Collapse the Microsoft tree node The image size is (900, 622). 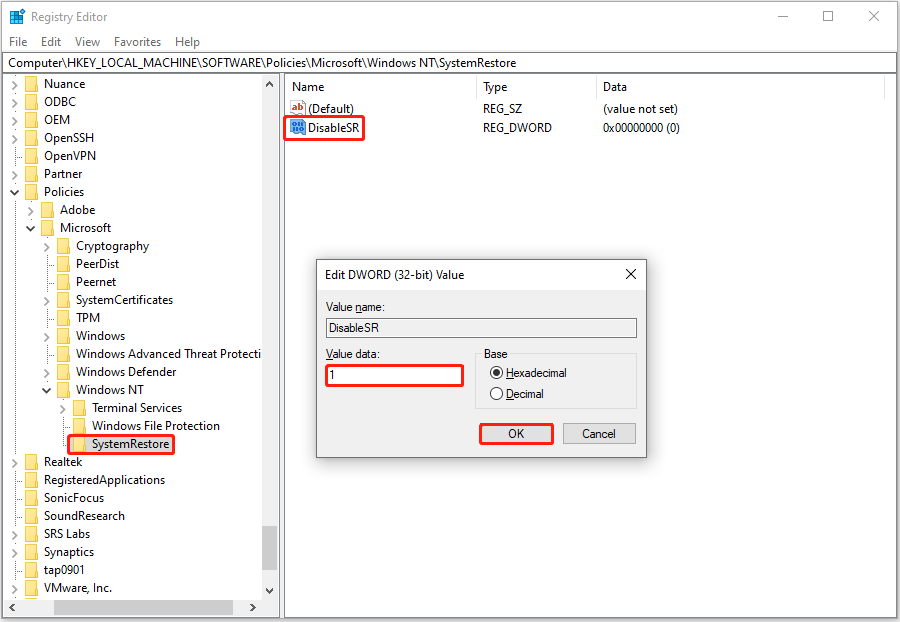(30, 228)
